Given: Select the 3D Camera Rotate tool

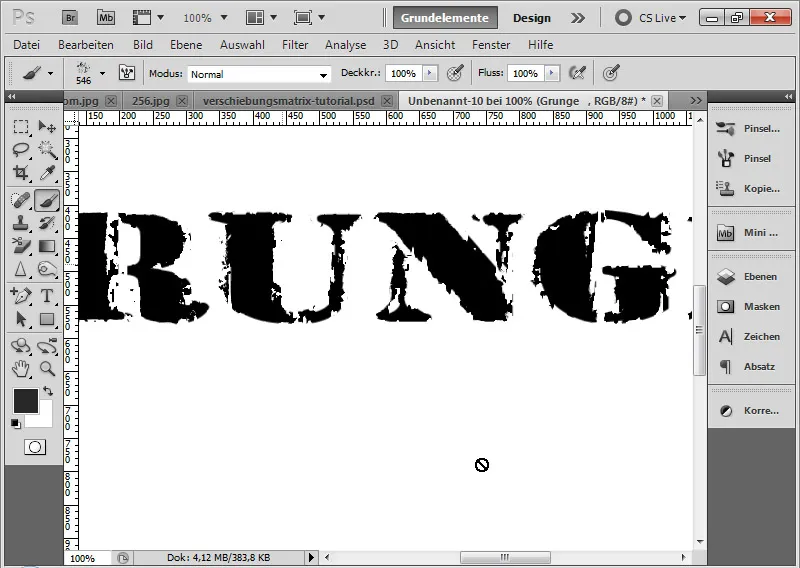Looking at the screenshot, I should [x=47, y=346].
